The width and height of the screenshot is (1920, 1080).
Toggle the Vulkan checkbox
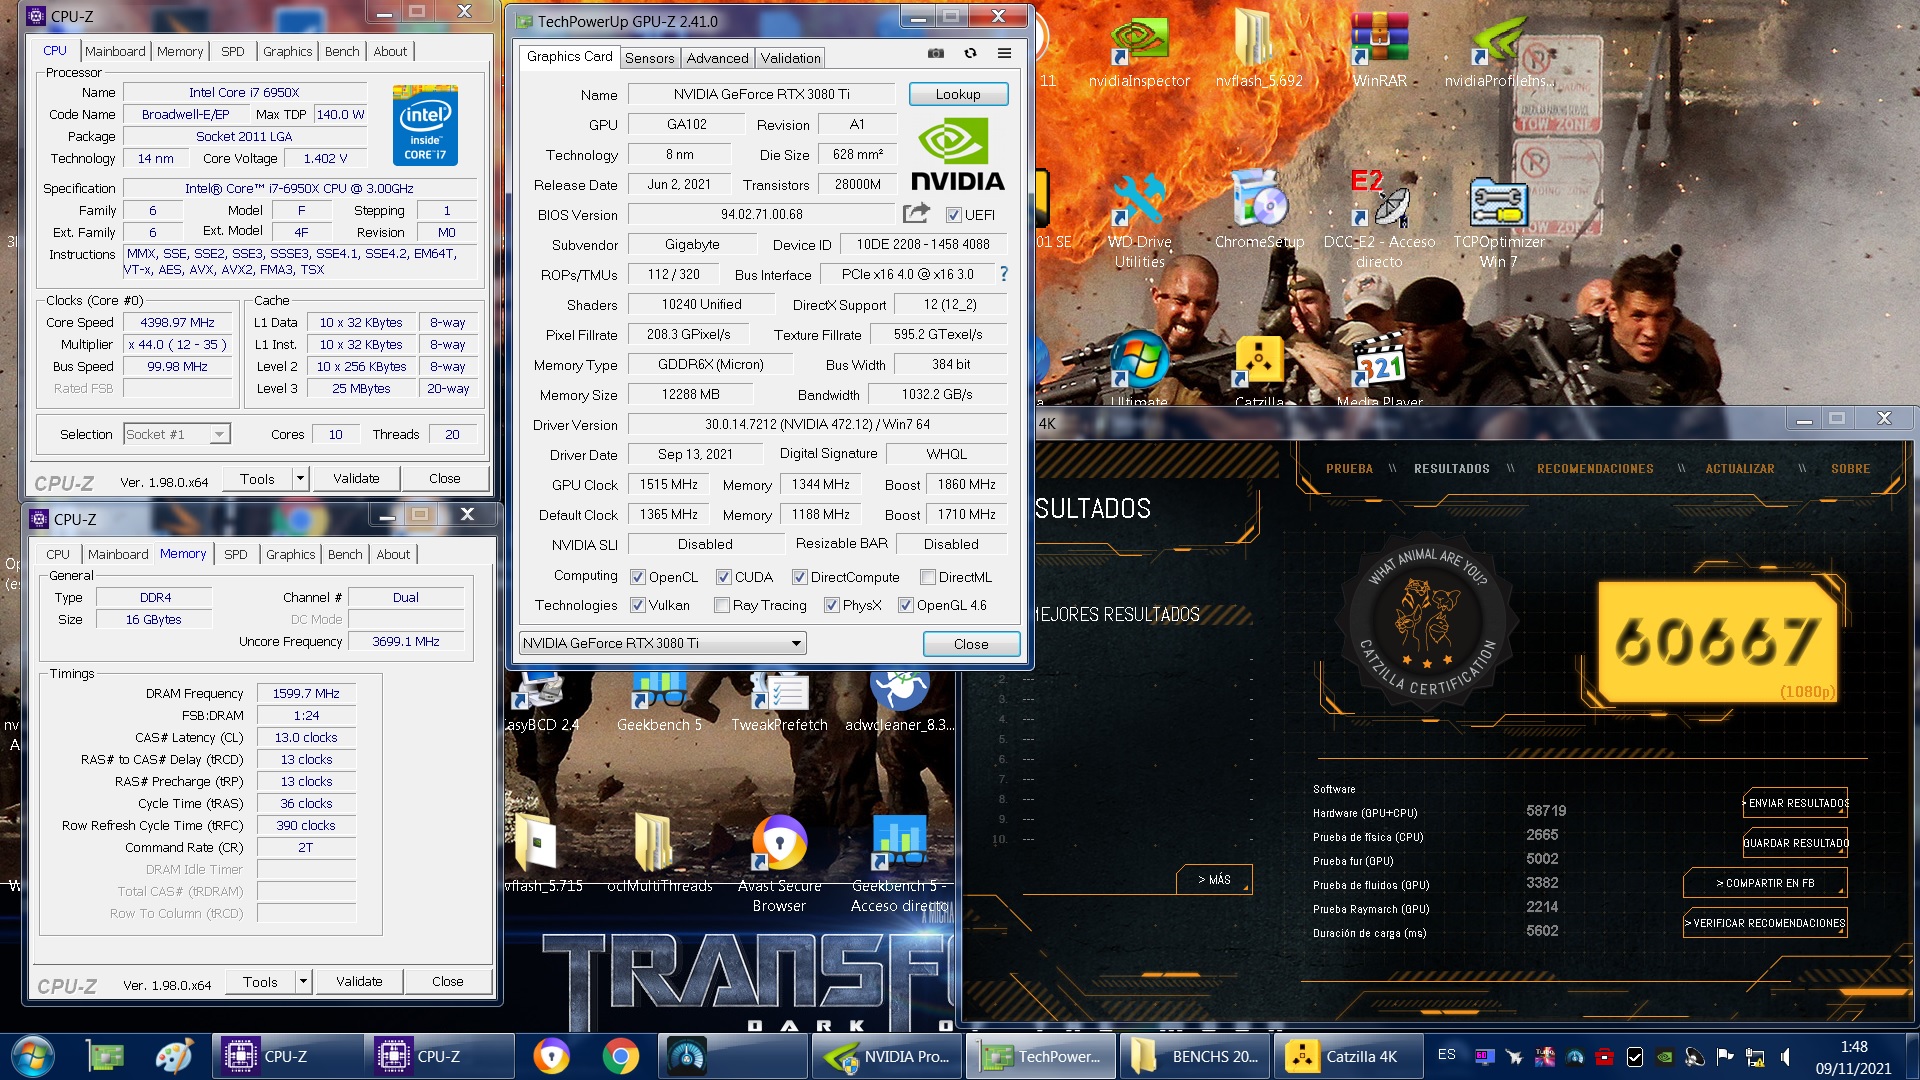637,605
